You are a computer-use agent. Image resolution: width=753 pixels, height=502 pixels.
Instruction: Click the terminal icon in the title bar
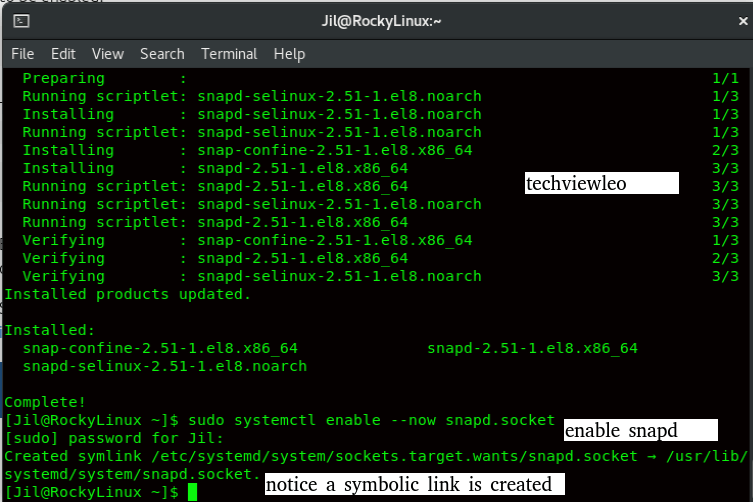point(22,21)
